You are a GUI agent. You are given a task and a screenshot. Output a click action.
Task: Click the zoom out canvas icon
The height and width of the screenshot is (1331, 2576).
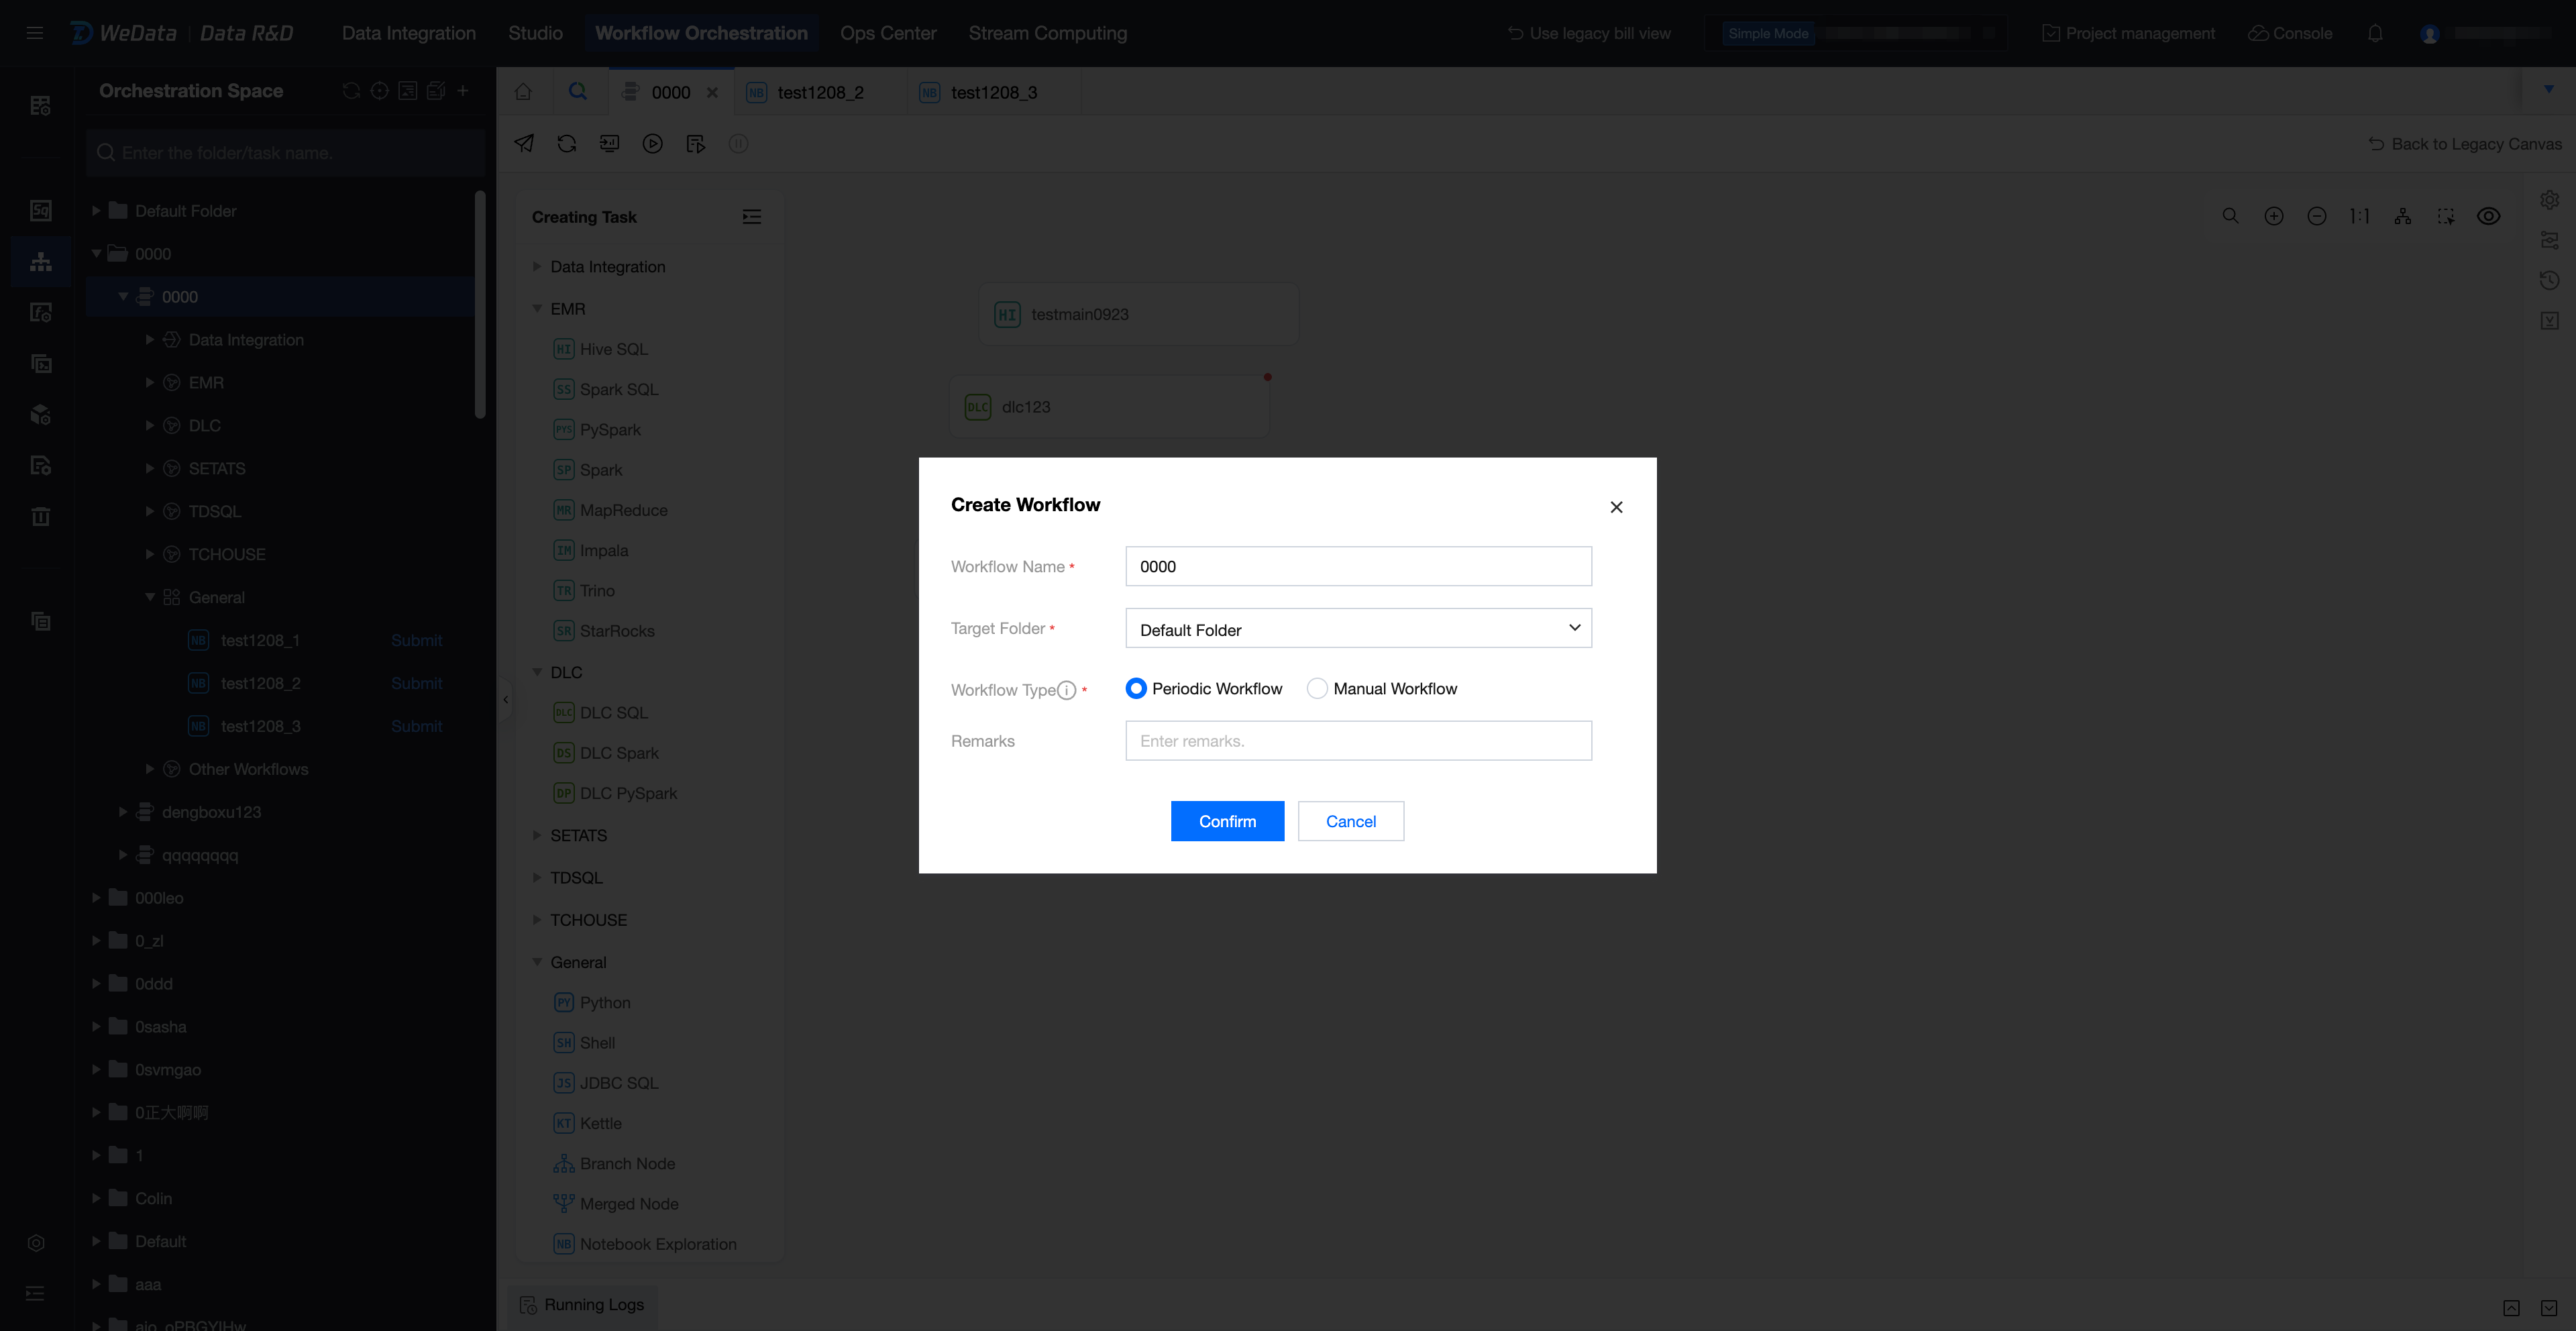(x=2316, y=216)
